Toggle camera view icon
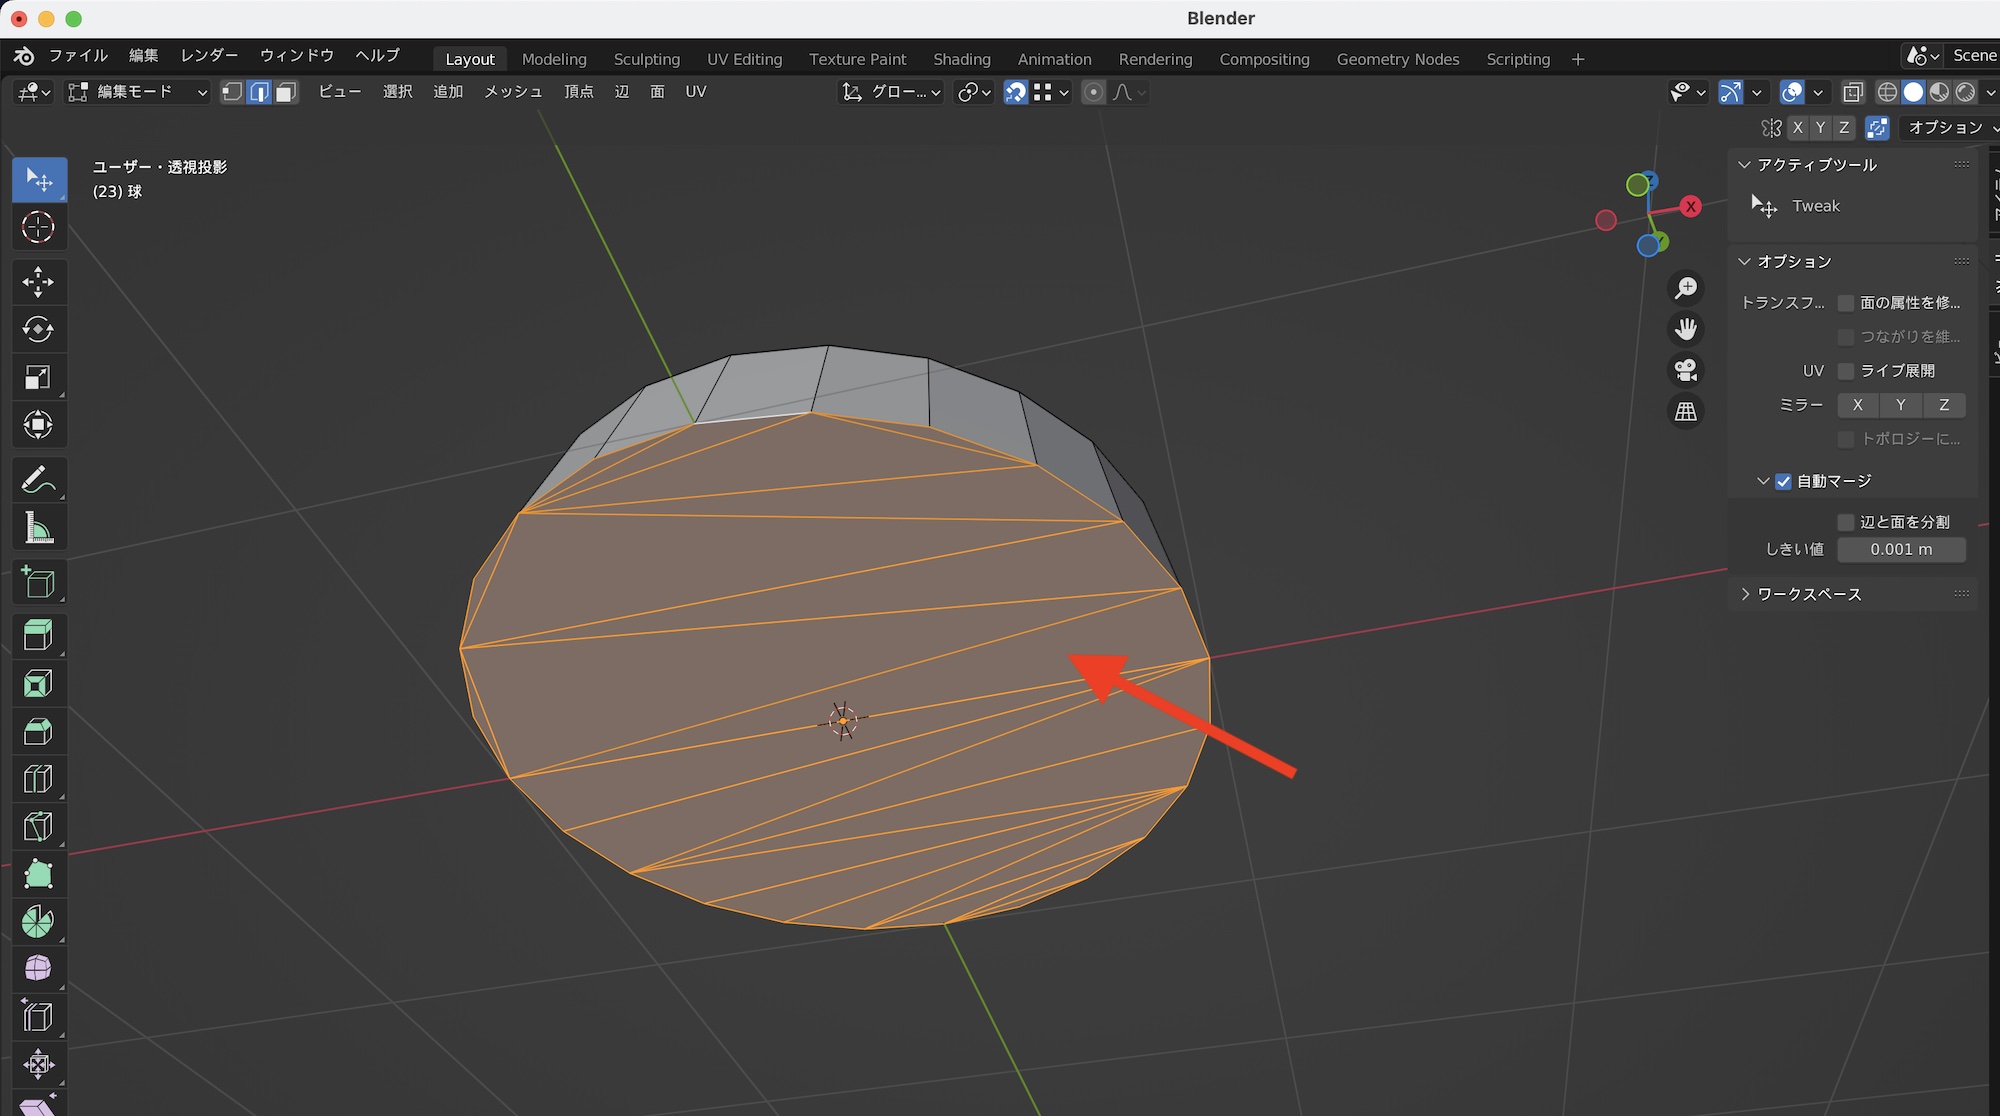Image resolution: width=2000 pixels, height=1116 pixels. tap(1686, 370)
